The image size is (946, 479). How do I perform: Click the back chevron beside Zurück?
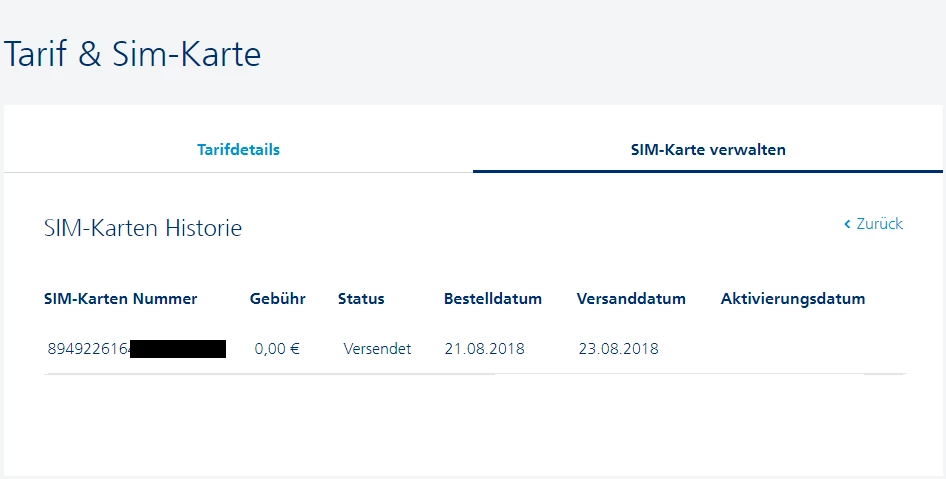pyautogui.click(x=847, y=224)
